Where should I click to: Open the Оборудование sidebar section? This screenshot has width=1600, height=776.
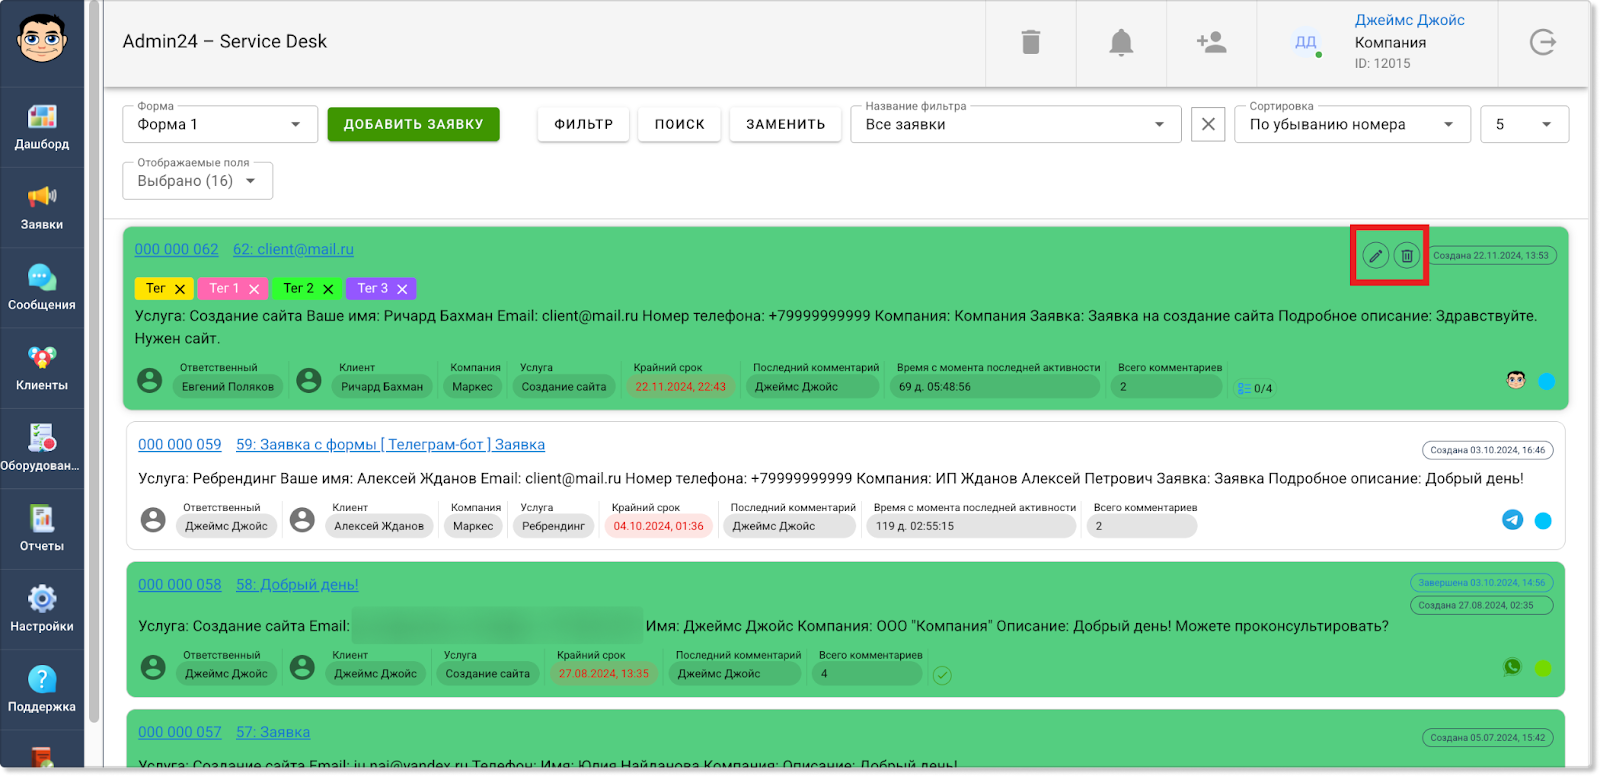point(42,448)
